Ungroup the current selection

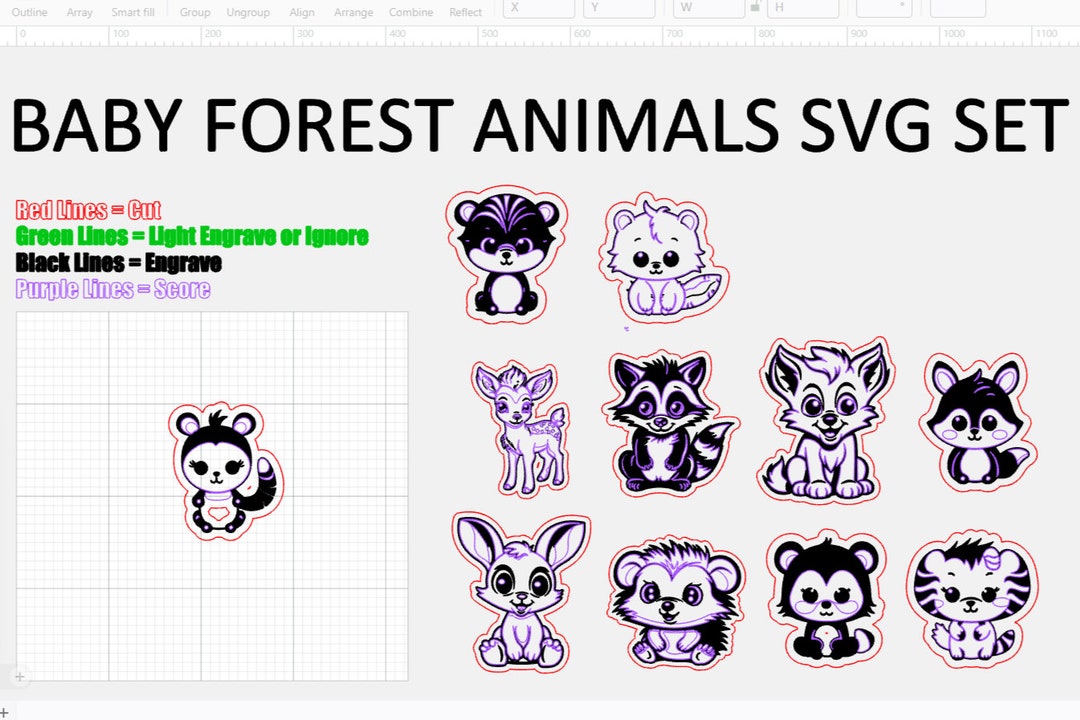click(248, 12)
